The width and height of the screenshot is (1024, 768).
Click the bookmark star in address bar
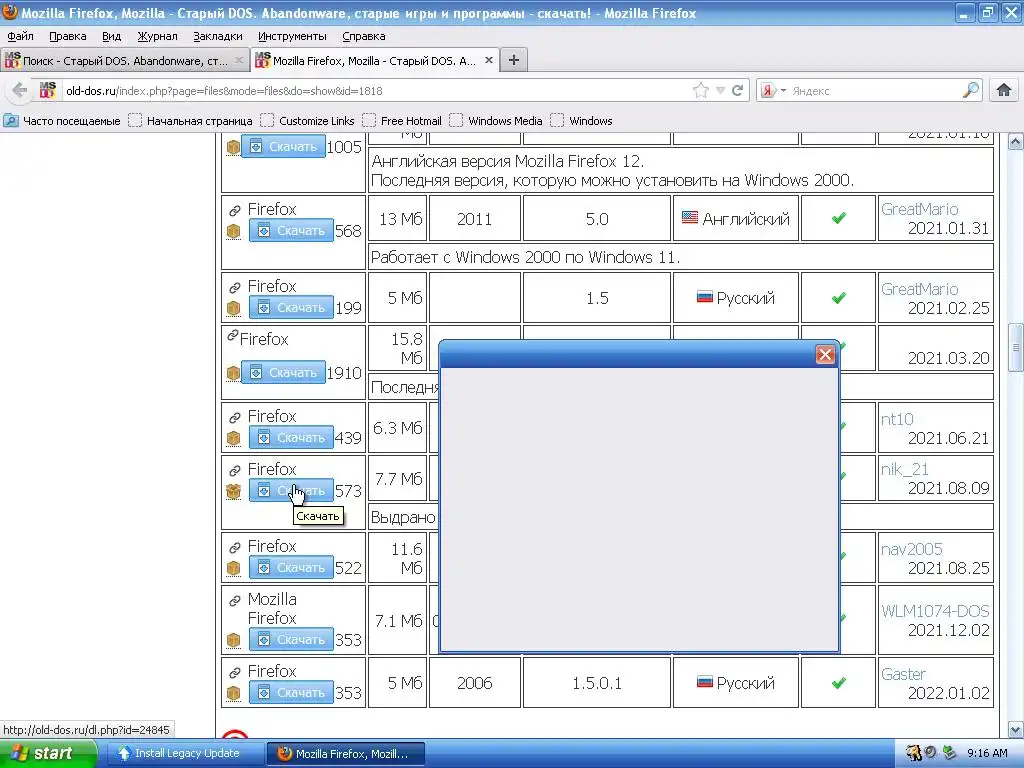click(701, 90)
